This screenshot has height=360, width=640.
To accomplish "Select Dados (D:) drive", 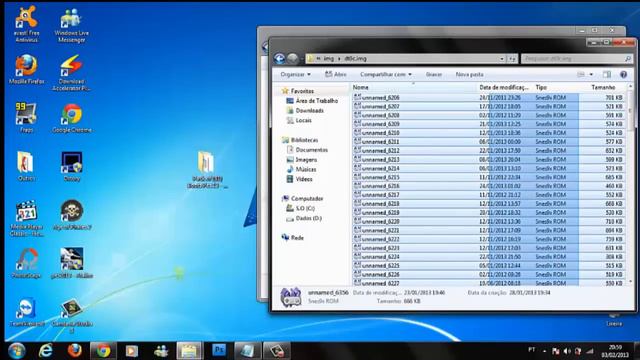I will point(304,218).
